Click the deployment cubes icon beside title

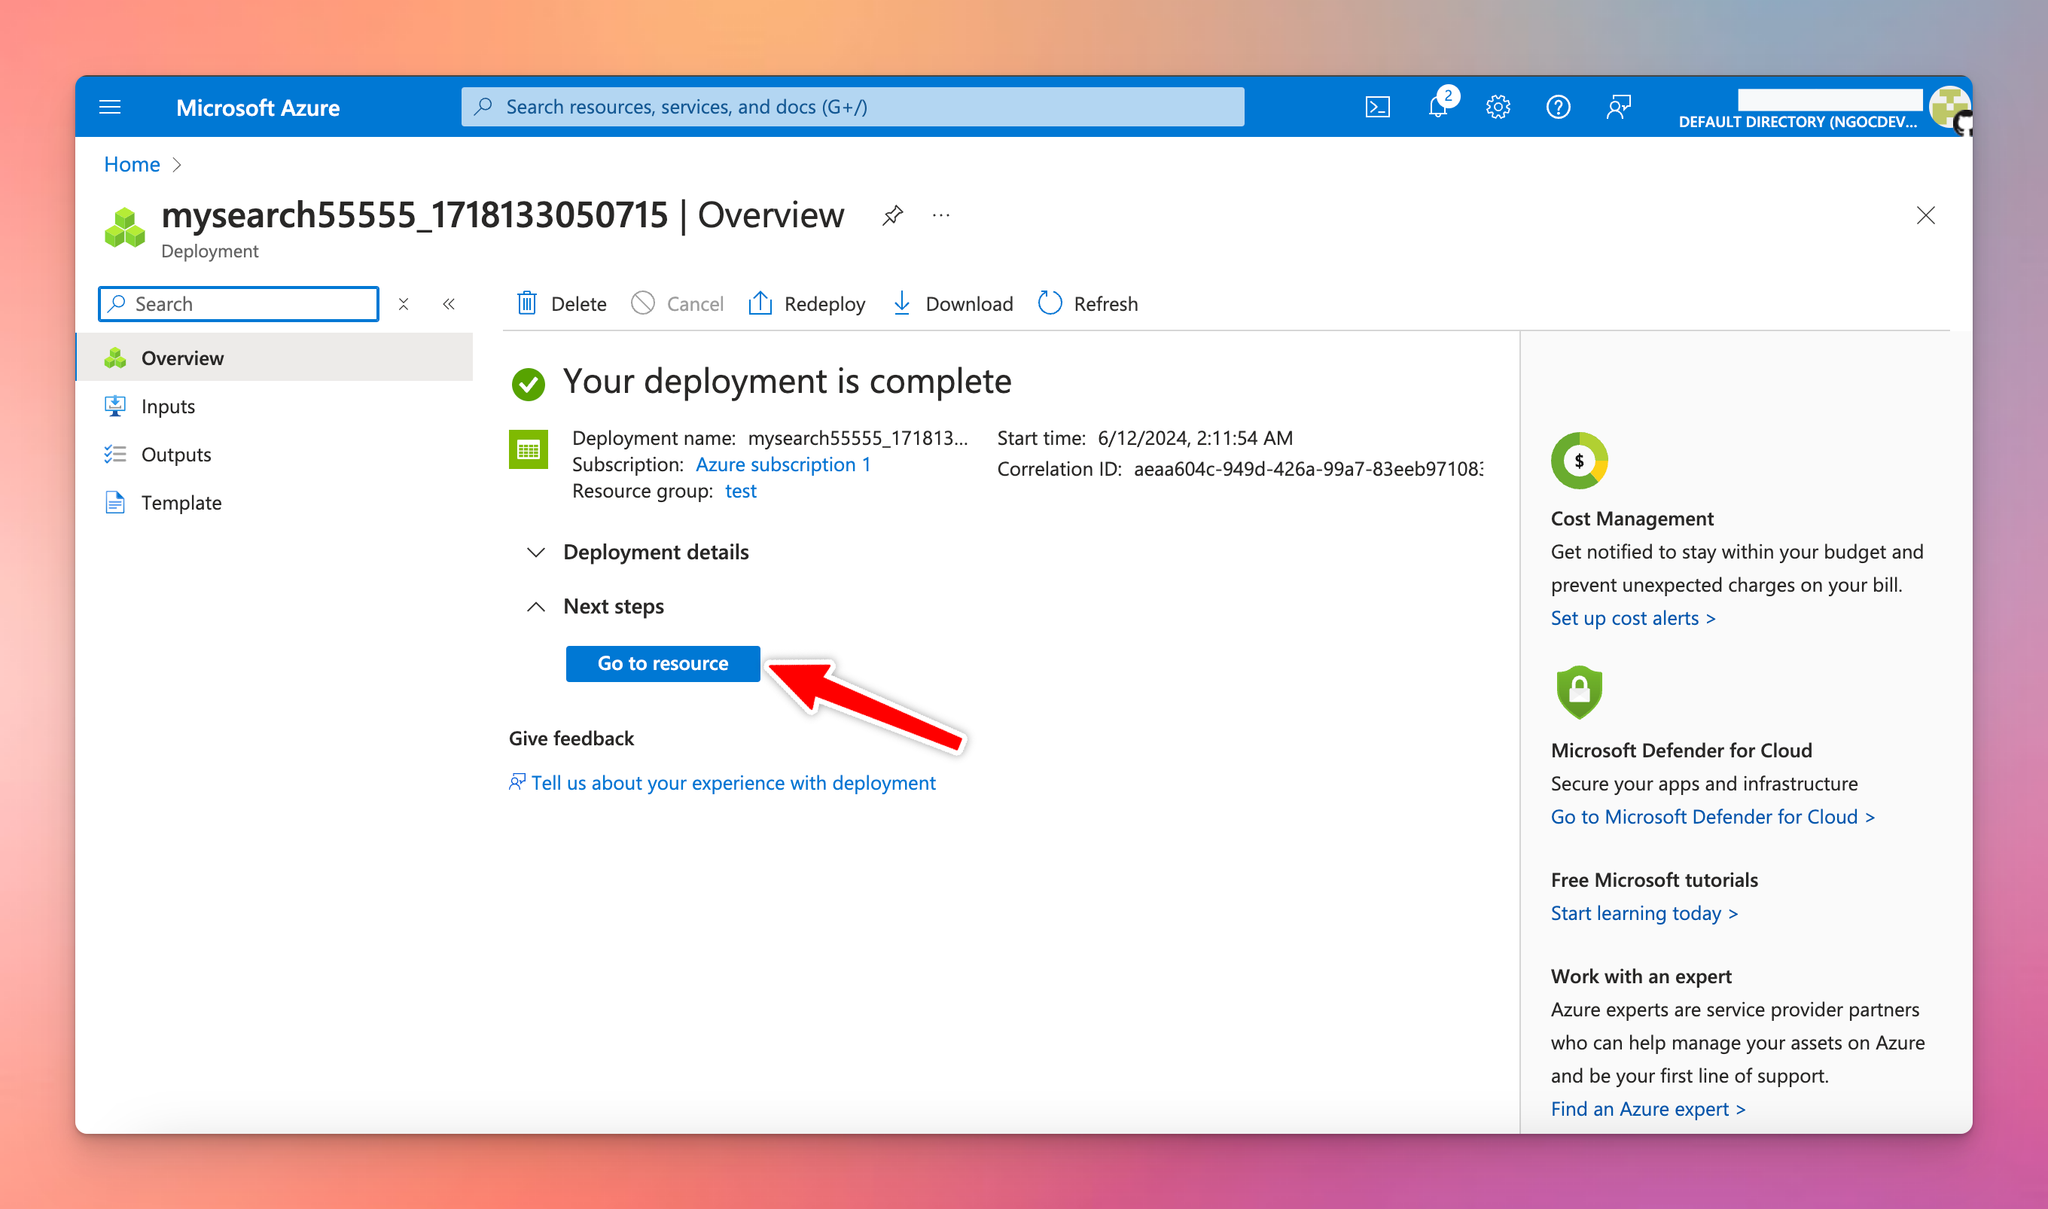point(125,227)
